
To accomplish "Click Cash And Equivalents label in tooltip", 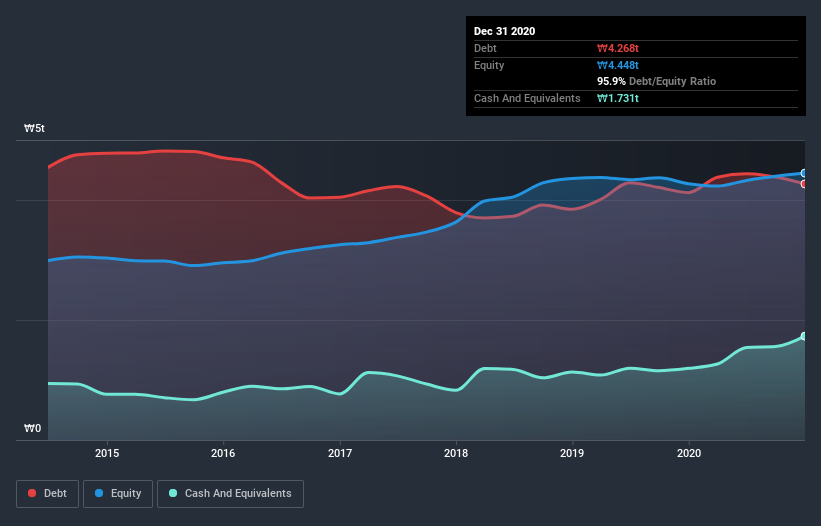I will tap(527, 98).
